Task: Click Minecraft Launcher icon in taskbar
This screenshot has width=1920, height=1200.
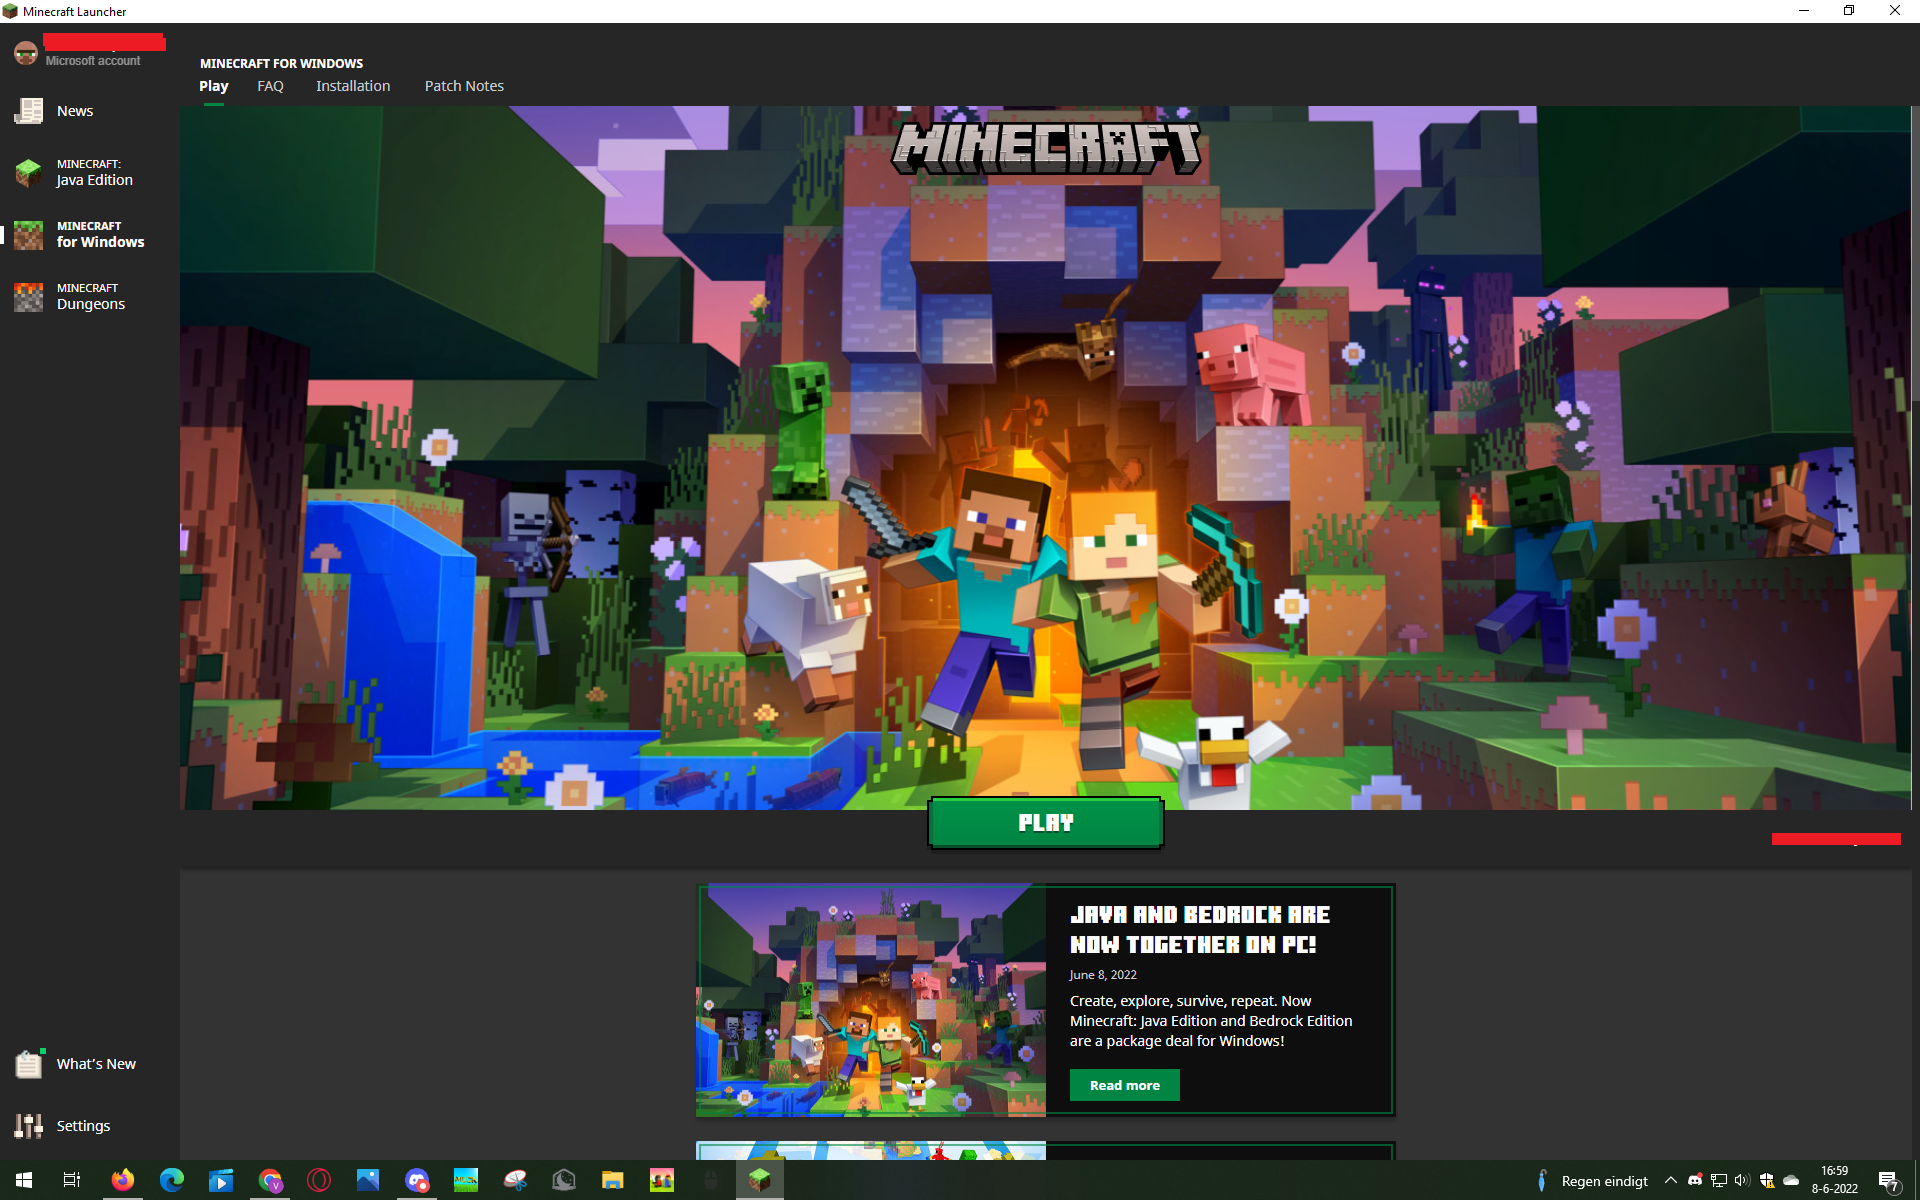Action: 760,1180
